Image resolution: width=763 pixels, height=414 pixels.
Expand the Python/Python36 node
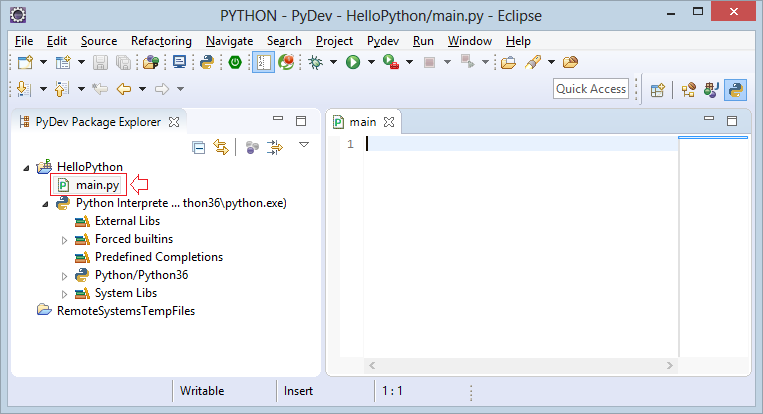(64, 276)
